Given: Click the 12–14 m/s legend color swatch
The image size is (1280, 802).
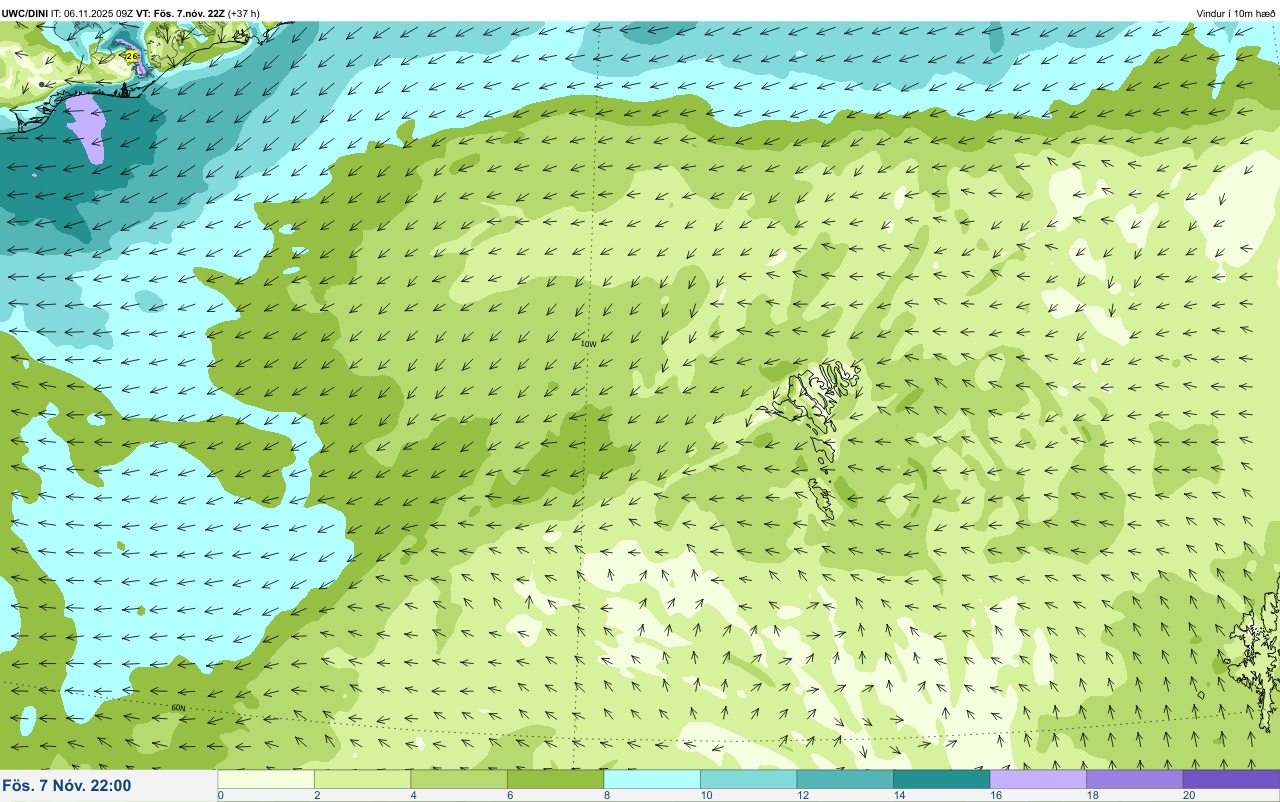Looking at the screenshot, I should [845, 779].
